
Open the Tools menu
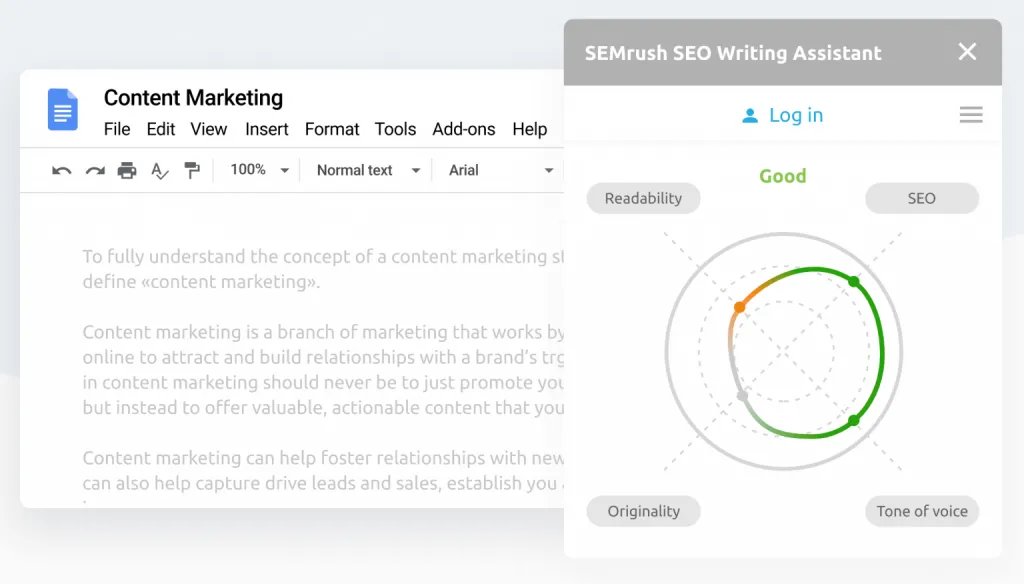click(395, 129)
